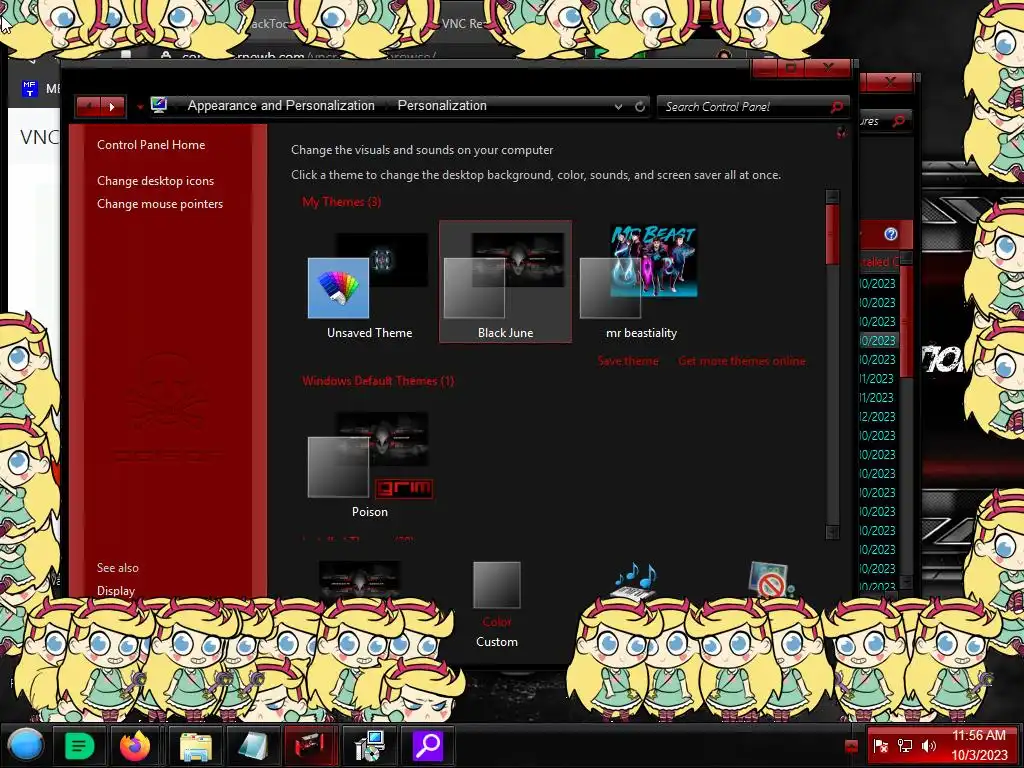Open the Desktop Background thumbnail at bottom
This screenshot has width=1024, height=768.
359,579
